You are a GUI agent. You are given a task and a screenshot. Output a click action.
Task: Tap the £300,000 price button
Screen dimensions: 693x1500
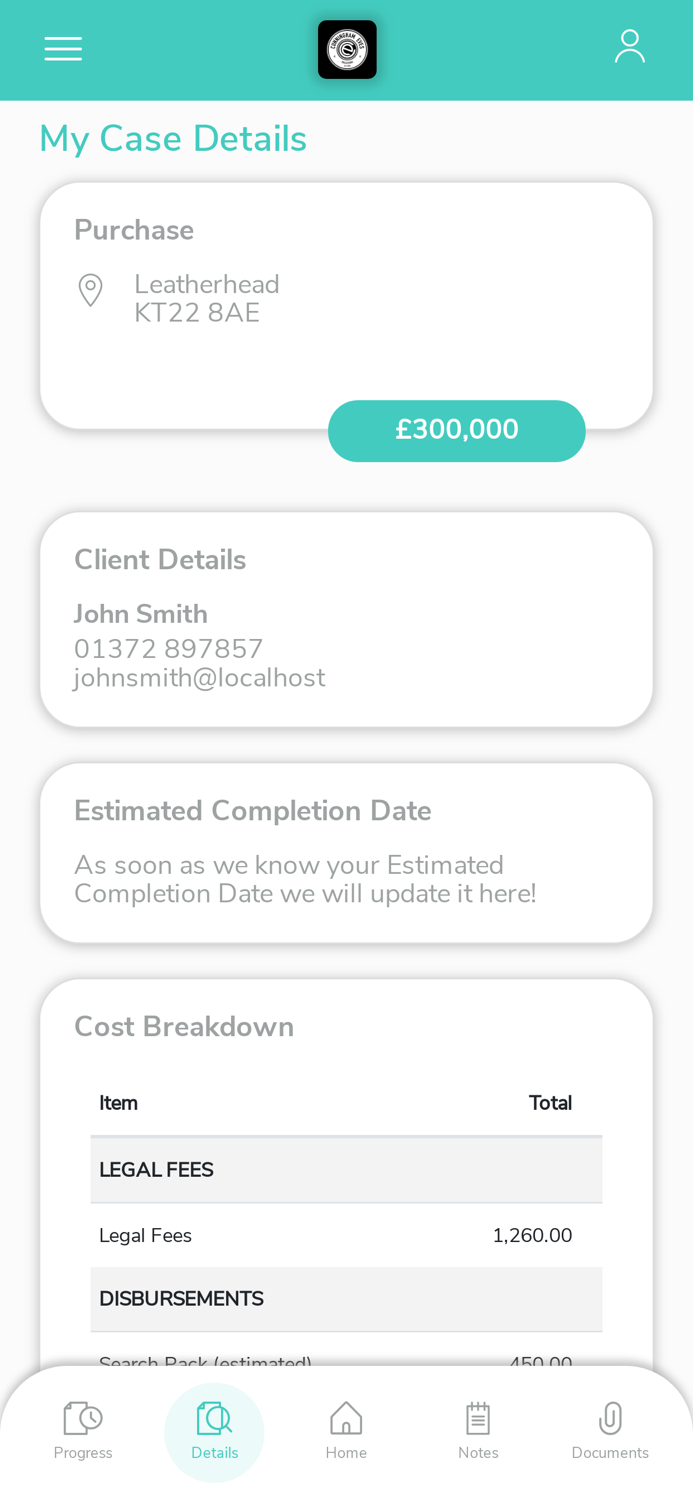click(457, 430)
